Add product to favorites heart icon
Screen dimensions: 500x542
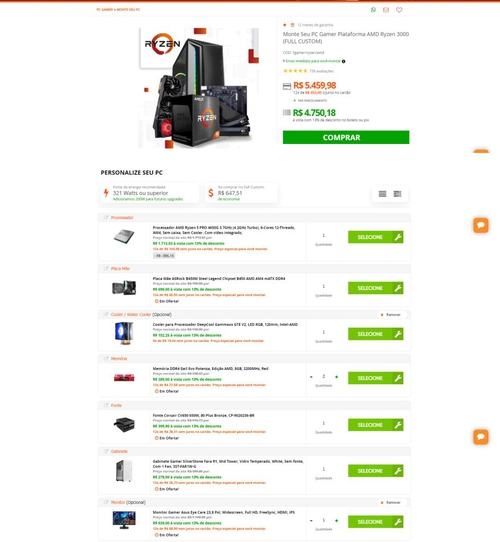(399, 10)
